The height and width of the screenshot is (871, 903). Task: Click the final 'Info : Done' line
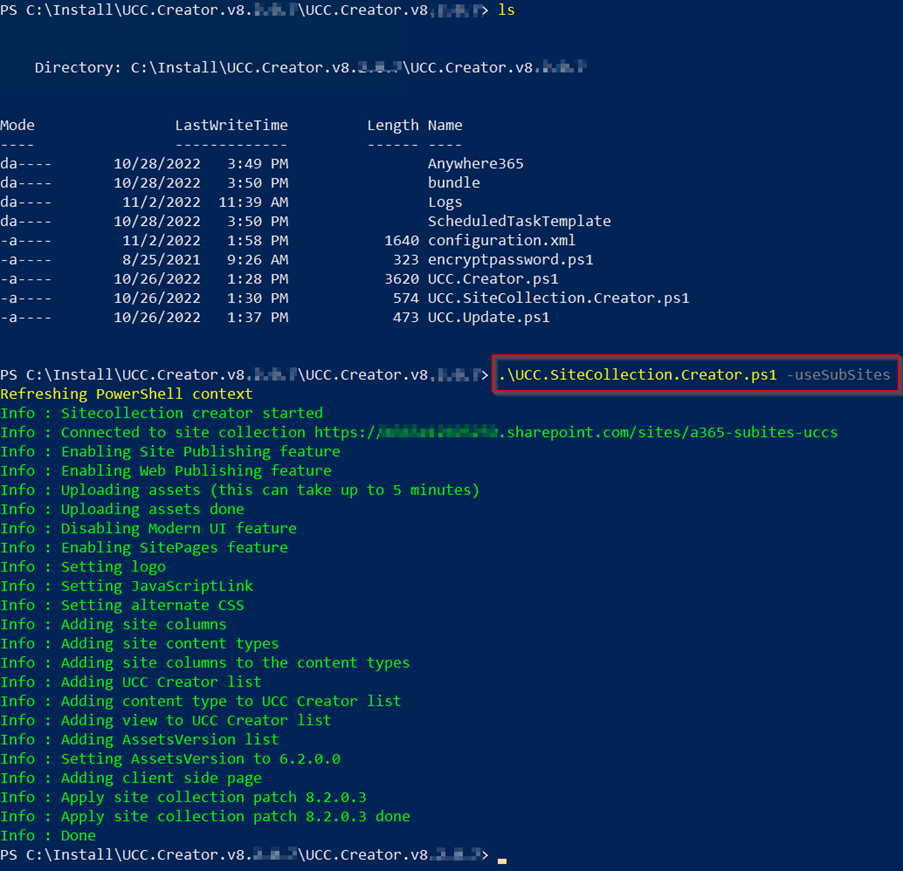pyautogui.click(x=48, y=835)
